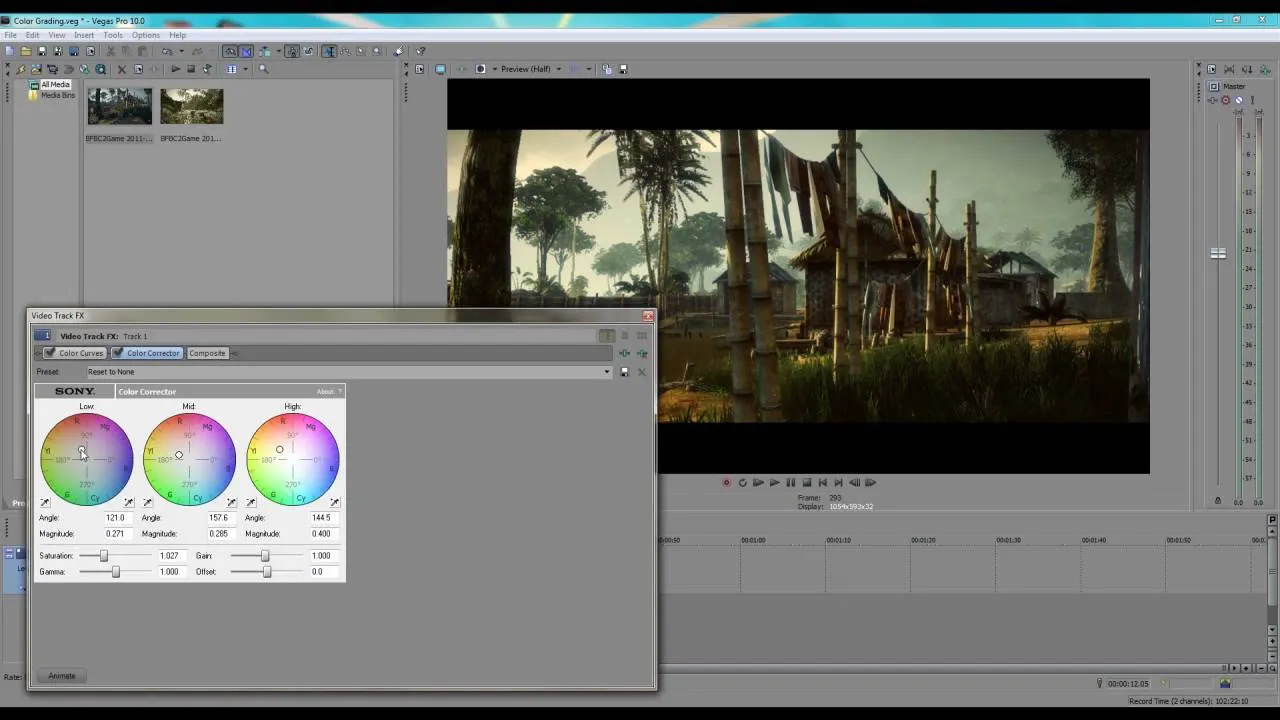Screen dimensions: 1280x720
Task: Save the preset with the floppy disk icon
Action: (x=624, y=372)
